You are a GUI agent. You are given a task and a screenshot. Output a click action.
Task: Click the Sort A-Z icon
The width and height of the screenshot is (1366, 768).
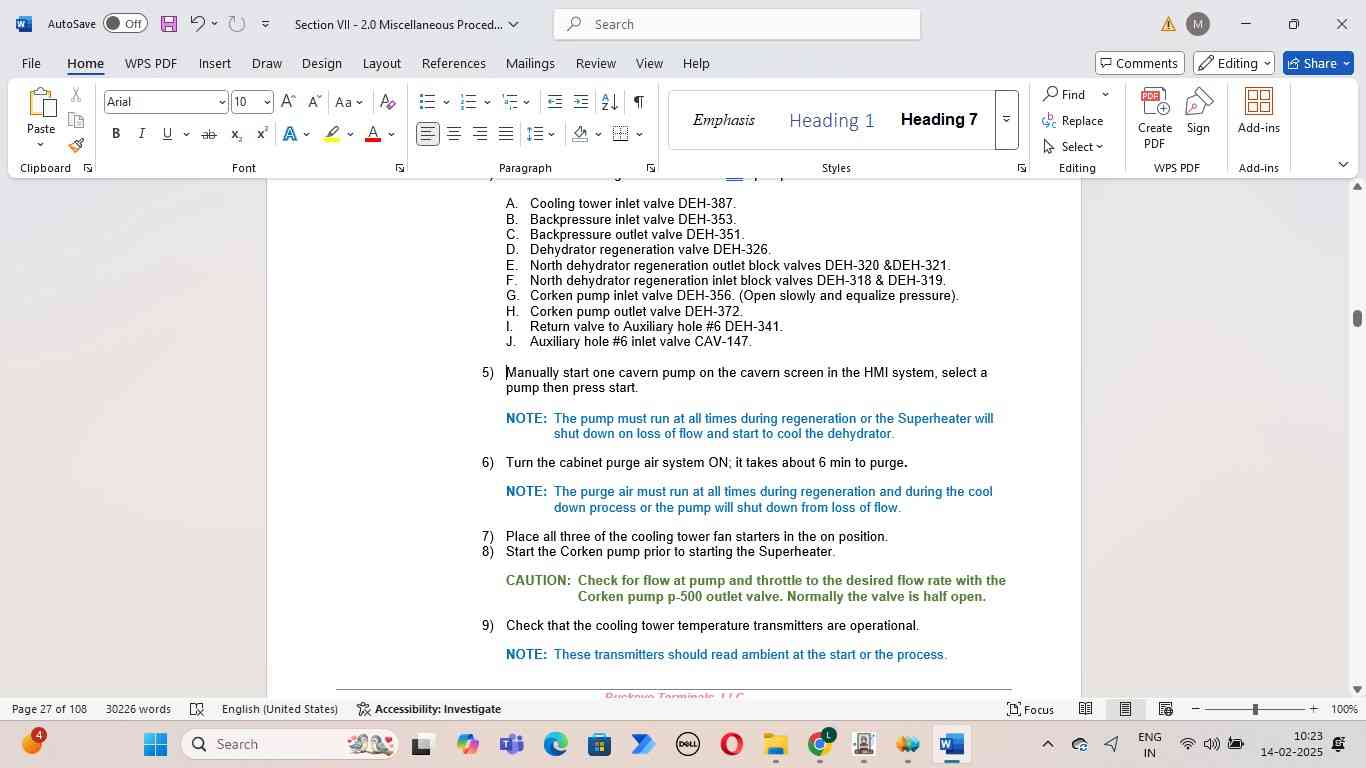pos(609,102)
